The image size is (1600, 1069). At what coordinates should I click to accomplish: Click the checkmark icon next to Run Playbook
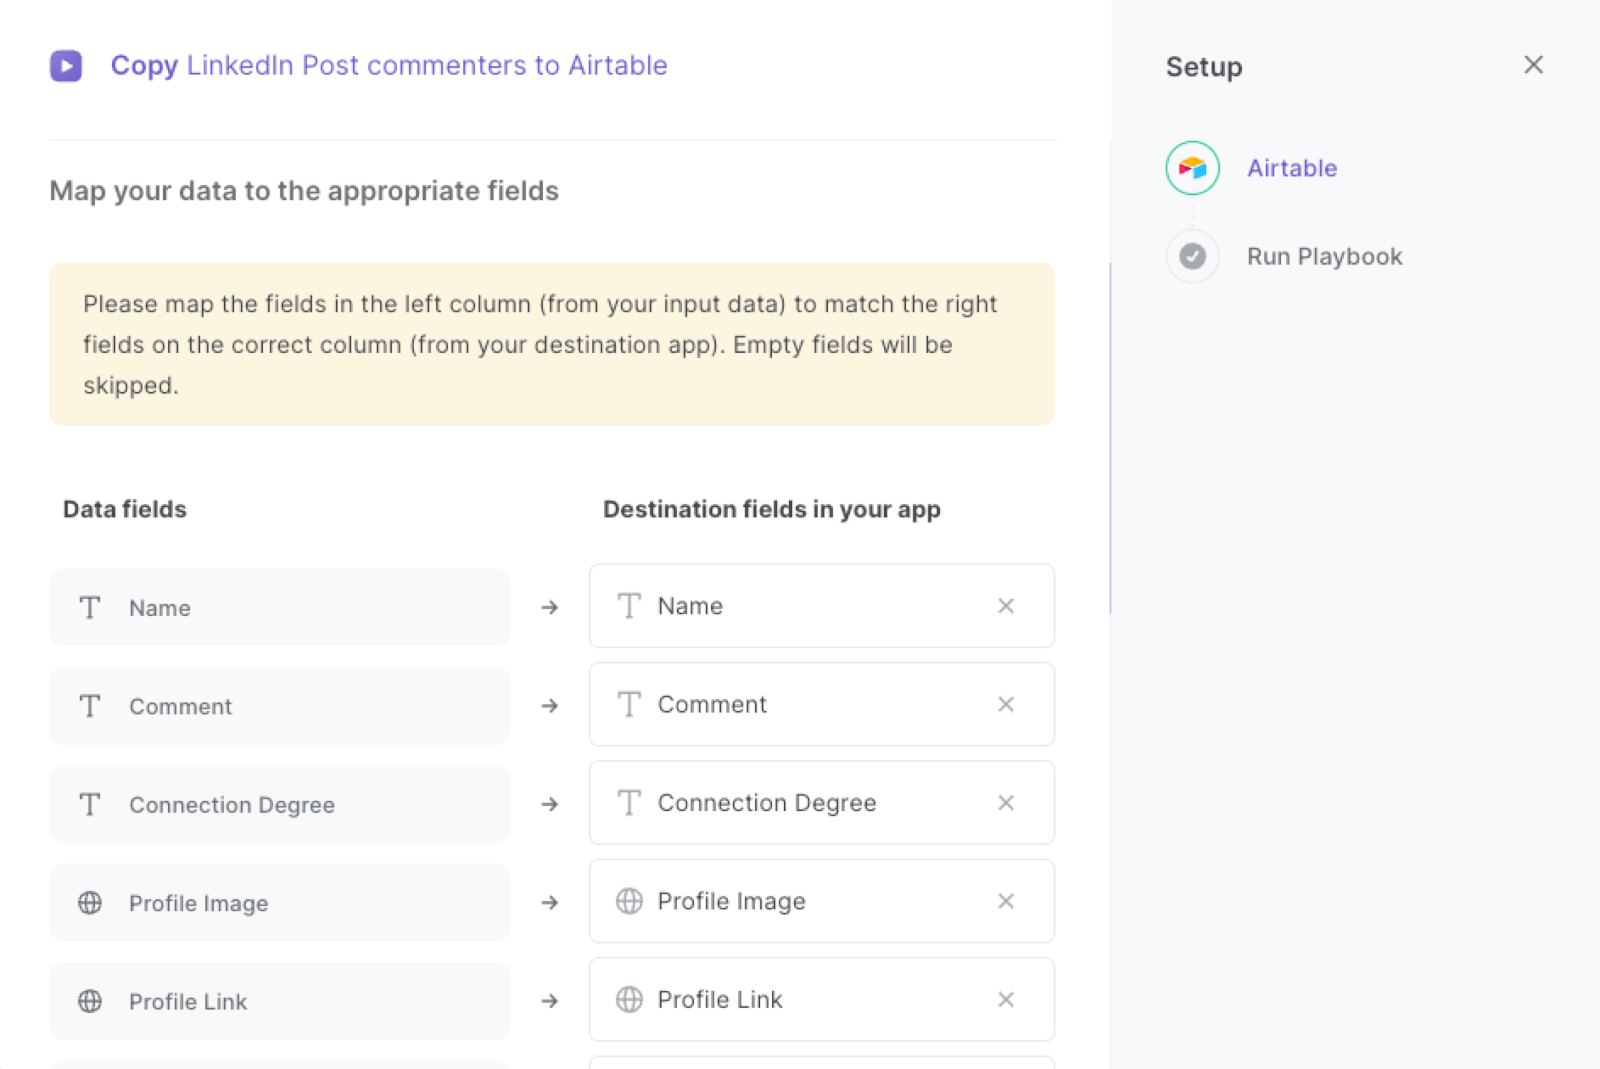click(x=1192, y=256)
